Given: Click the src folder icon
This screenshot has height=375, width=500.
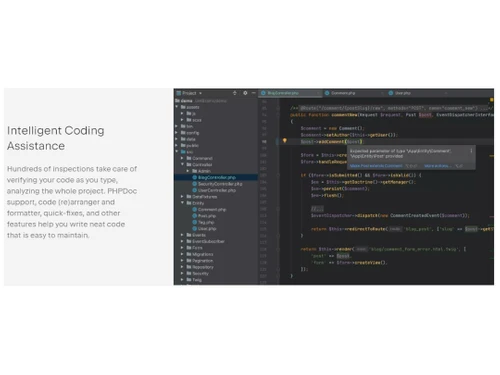Looking at the screenshot, I should (x=183, y=152).
